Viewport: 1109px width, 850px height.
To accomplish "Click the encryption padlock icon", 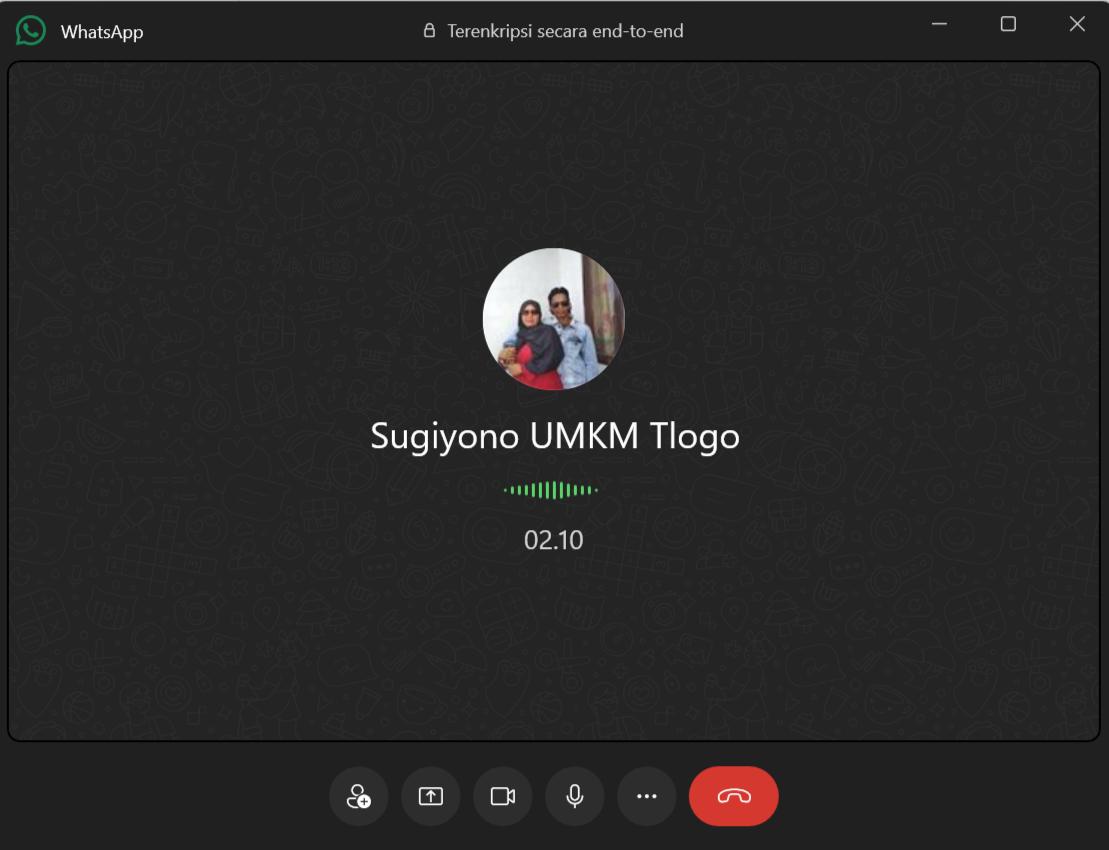I will (429, 30).
